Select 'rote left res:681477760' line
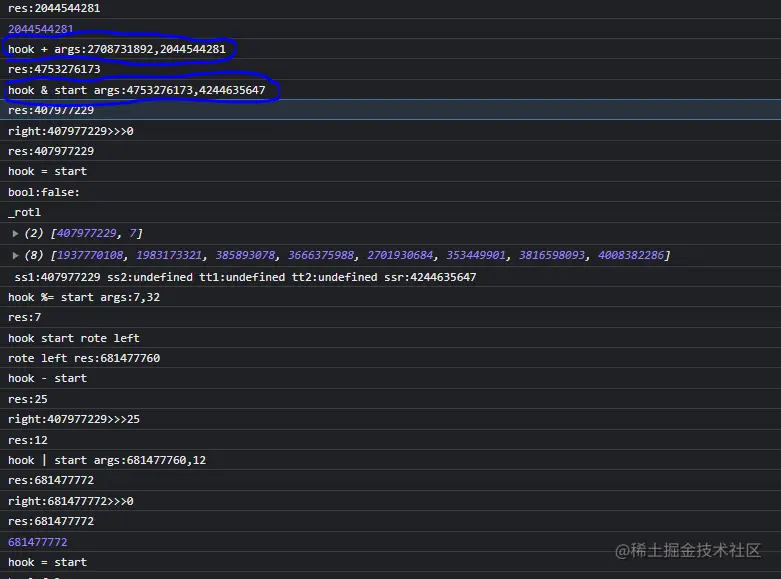The image size is (781, 579). pos(84,358)
